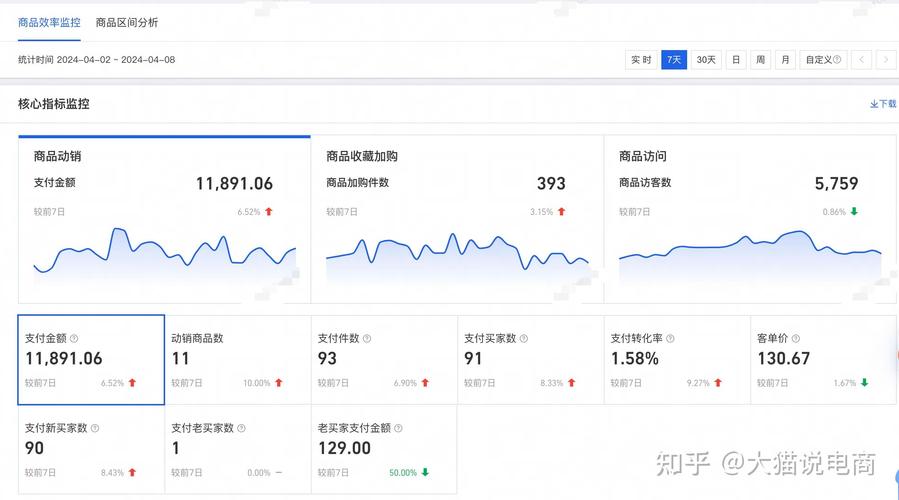Click the 393 商品加购件数 value
Image resolution: width=899 pixels, height=500 pixels.
coord(551,183)
